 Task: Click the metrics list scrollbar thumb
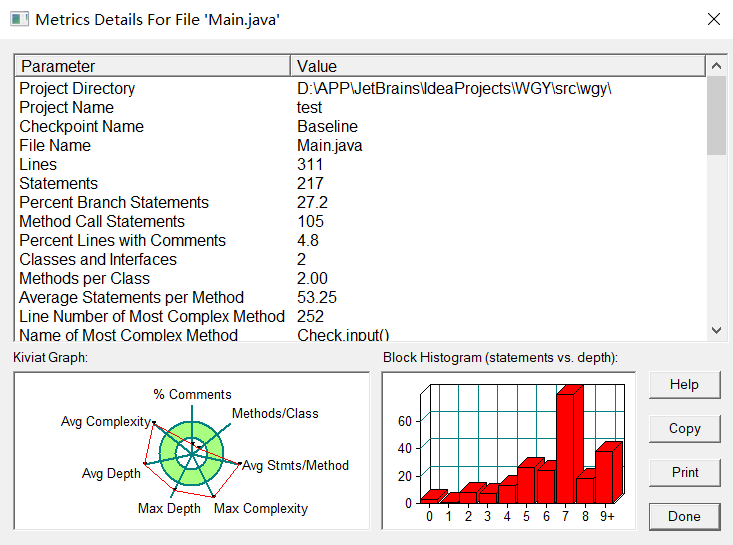tap(716, 115)
